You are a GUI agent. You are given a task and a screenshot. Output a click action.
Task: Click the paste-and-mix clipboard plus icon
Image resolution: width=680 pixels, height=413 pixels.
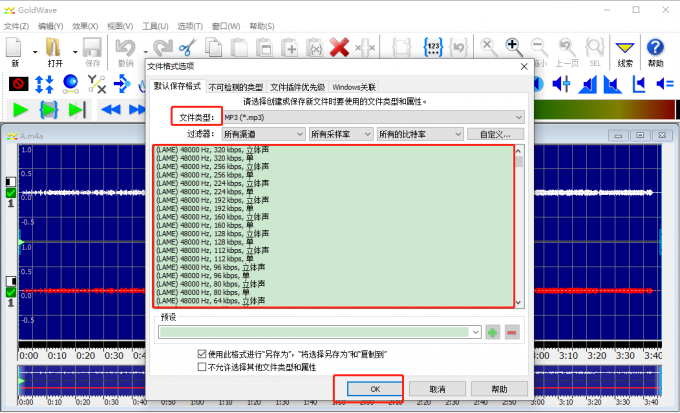pos(290,47)
